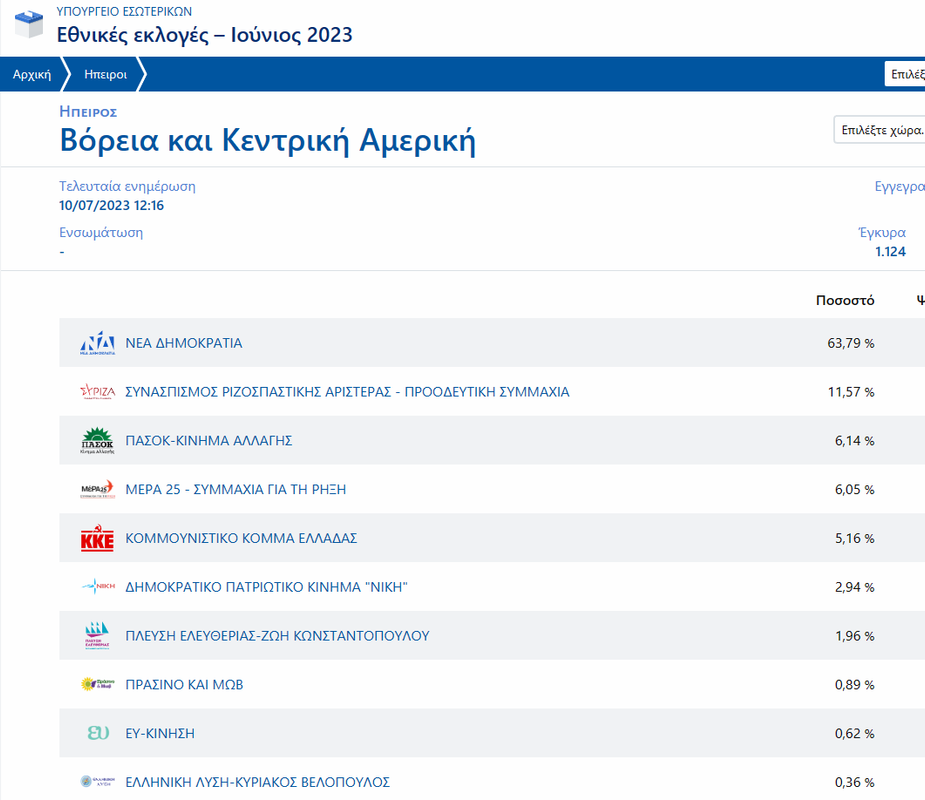Click the date 10/07/2023 12:16
The width and height of the screenshot is (925, 800).
click(111, 205)
